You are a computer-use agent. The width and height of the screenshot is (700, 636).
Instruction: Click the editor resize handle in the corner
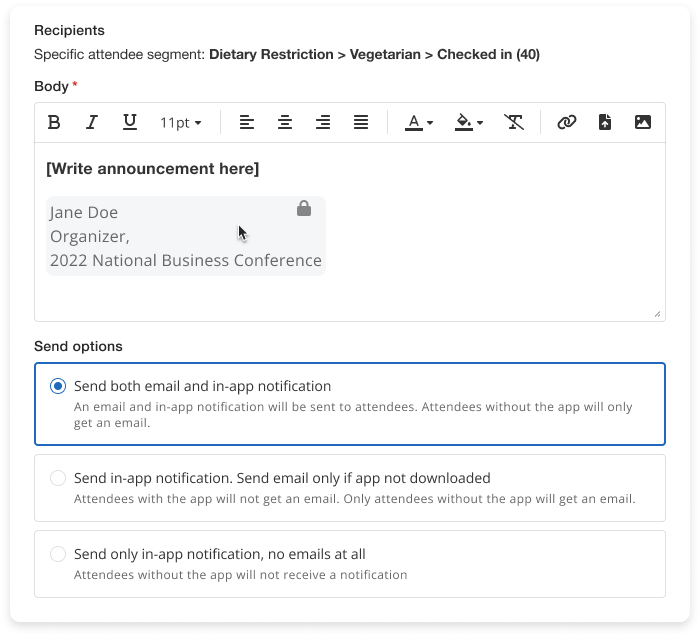(657, 314)
